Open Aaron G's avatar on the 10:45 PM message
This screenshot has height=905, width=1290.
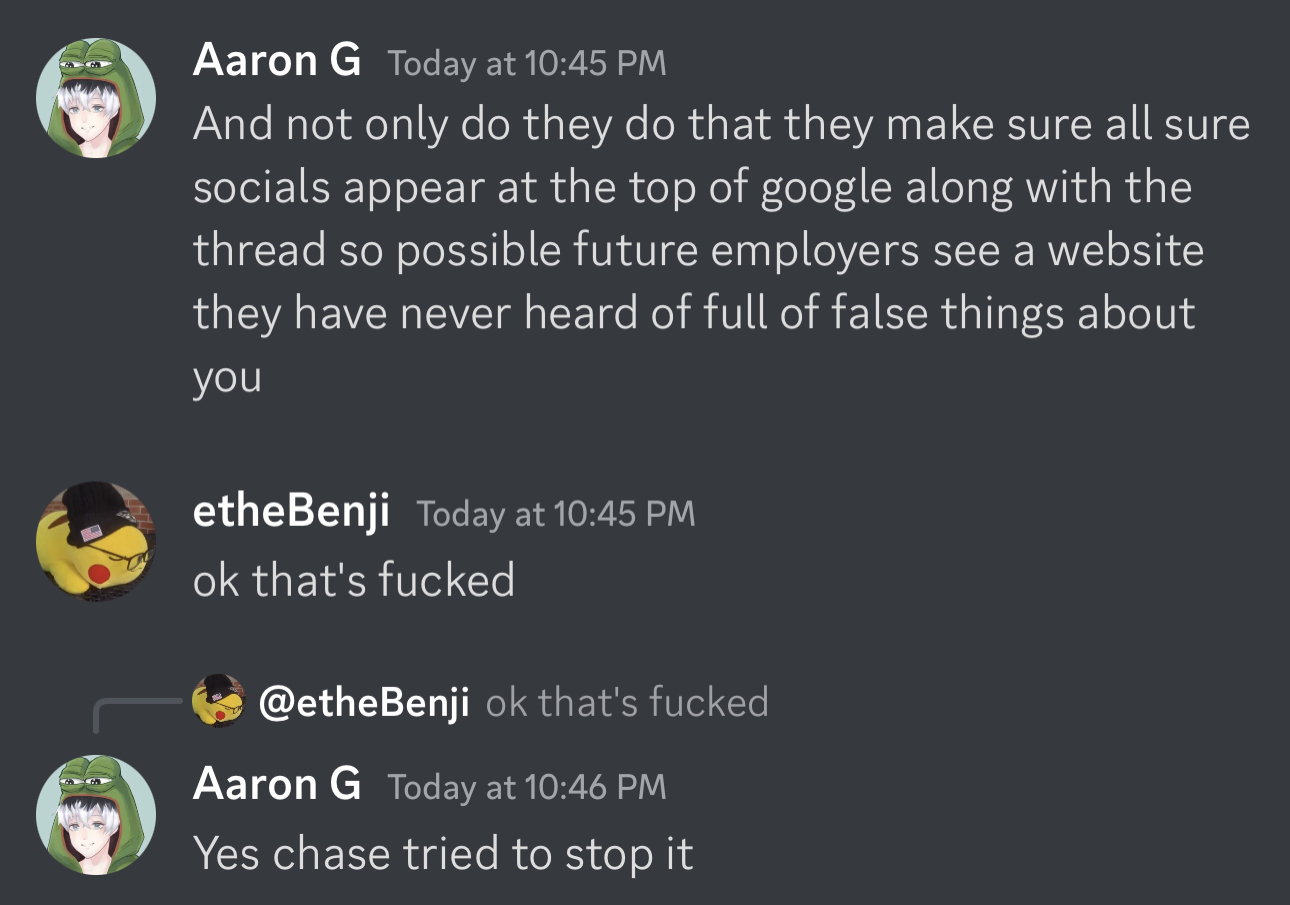(96, 98)
